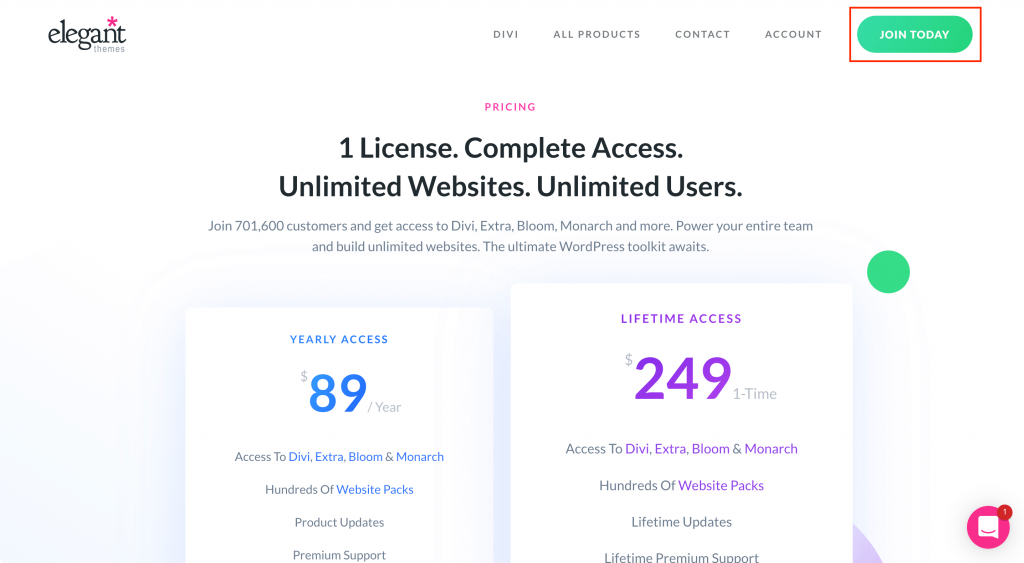Click the JOIN TODAY button
This screenshot has width=1024, height=563.
point(914,35)
